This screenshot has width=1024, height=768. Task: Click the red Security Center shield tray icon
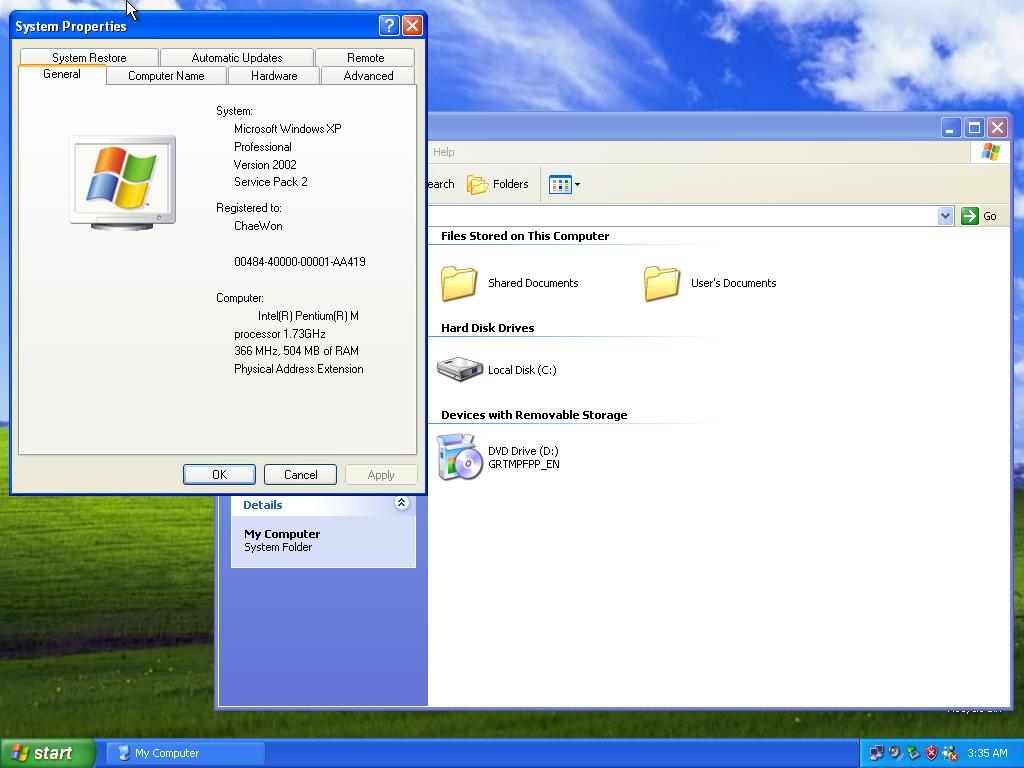tap(931, 753)
